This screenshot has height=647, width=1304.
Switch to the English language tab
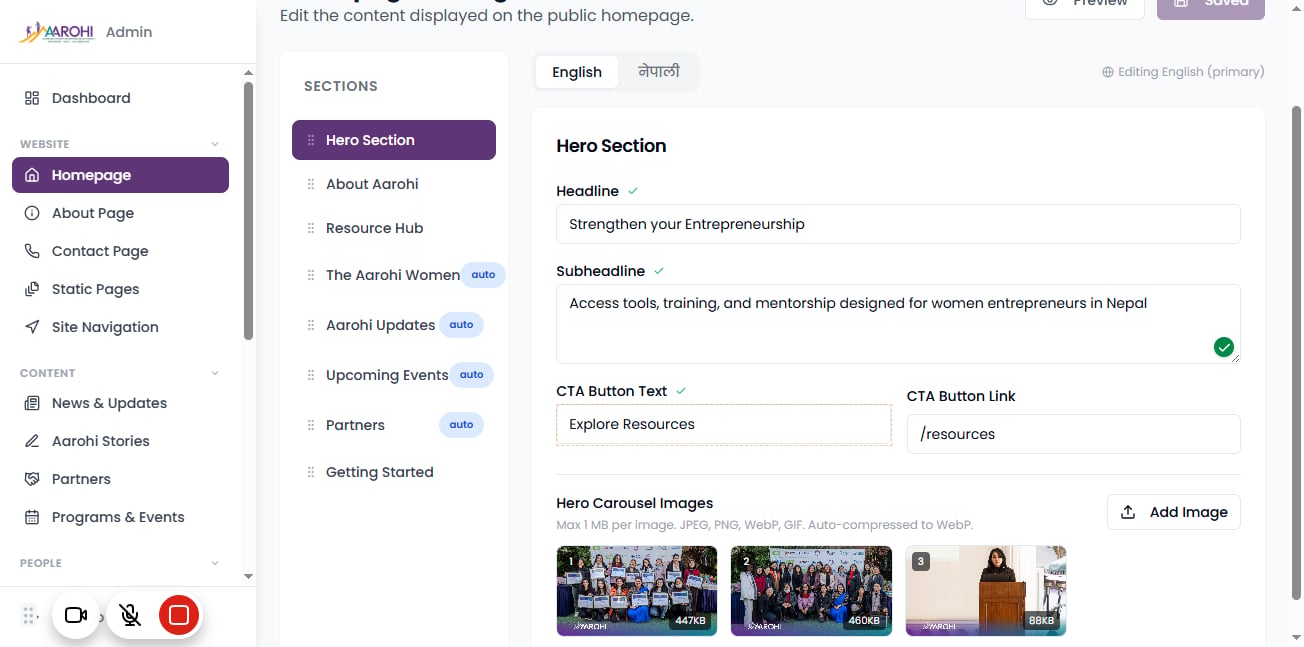(577, 72)
